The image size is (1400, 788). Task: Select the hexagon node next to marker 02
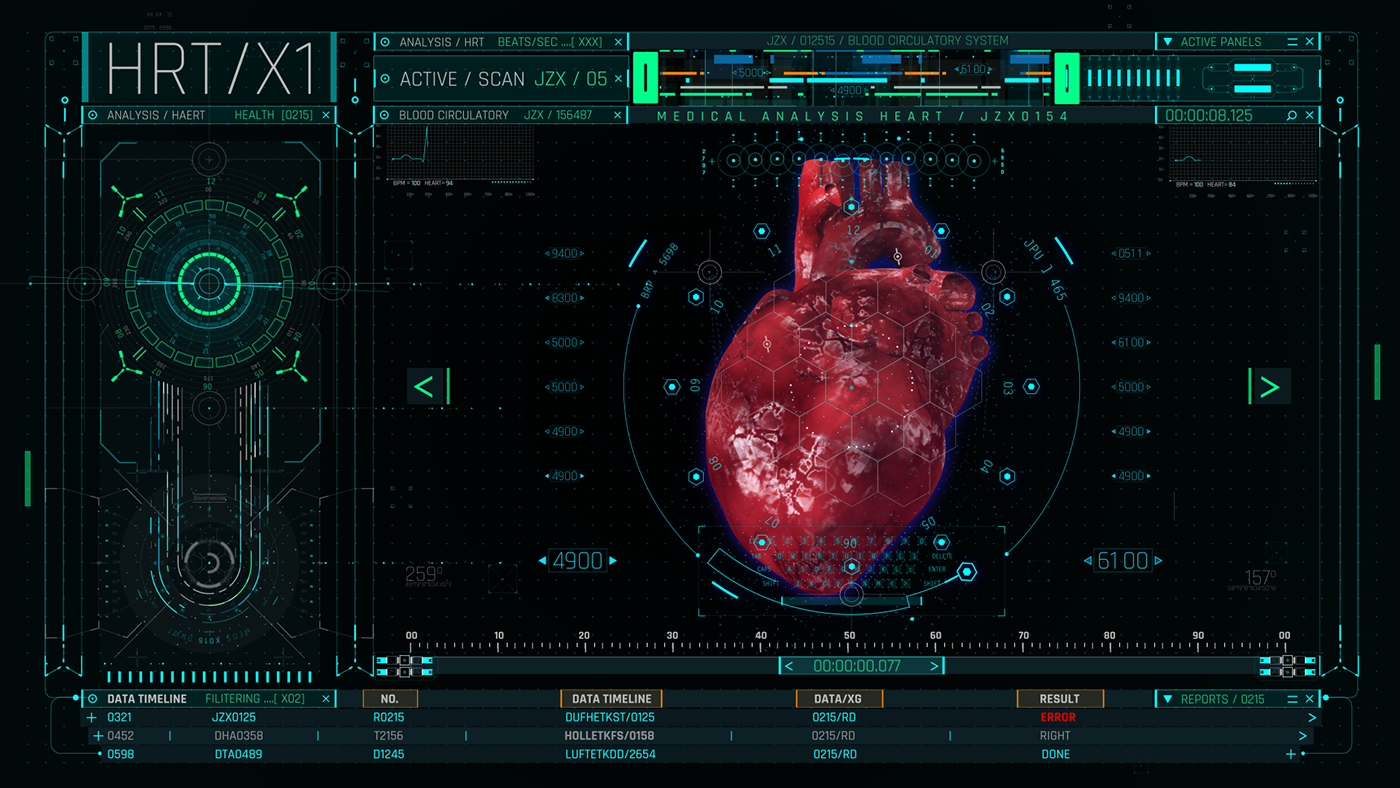(x=1007, y=297)
